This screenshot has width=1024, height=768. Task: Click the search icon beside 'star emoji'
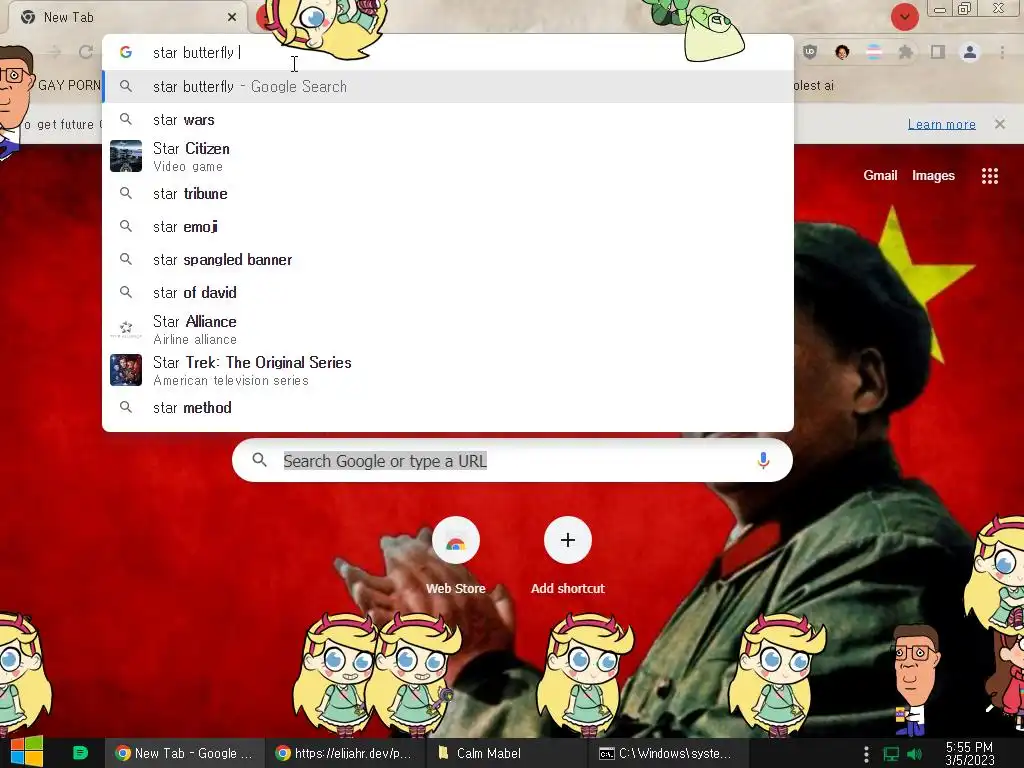pyautogui.click(x=126, y=226)
